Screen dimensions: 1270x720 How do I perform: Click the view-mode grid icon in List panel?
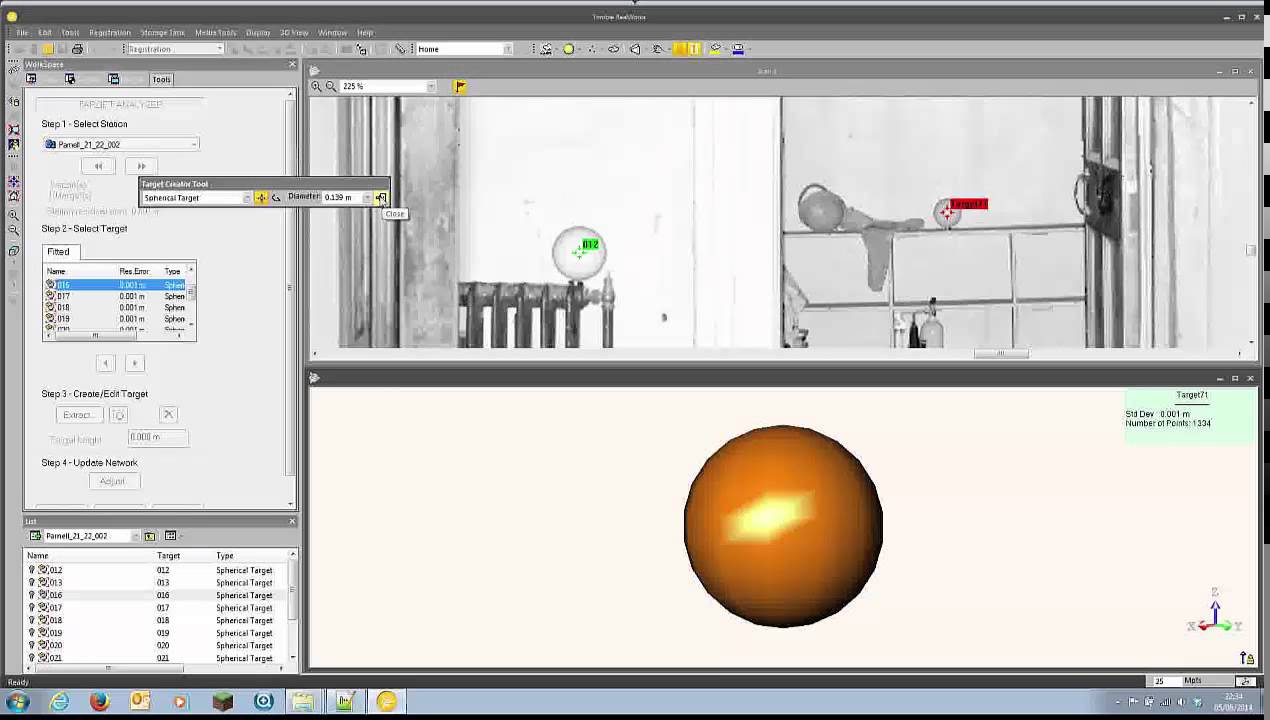170,536
